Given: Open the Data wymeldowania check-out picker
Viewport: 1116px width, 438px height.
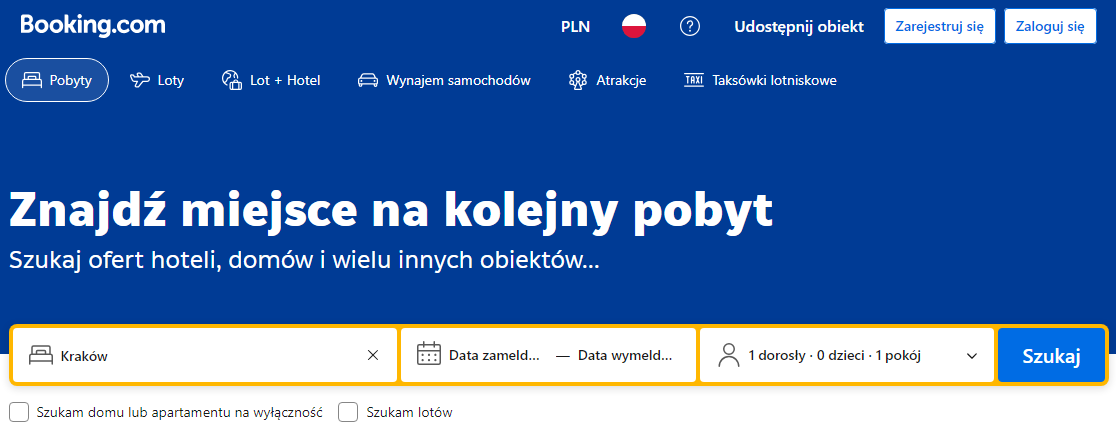Looking at the screenshot, I should [624, 355].
